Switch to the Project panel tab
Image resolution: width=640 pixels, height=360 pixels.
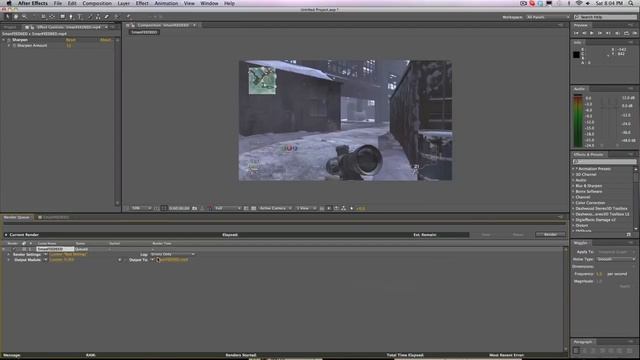point(10,27)
